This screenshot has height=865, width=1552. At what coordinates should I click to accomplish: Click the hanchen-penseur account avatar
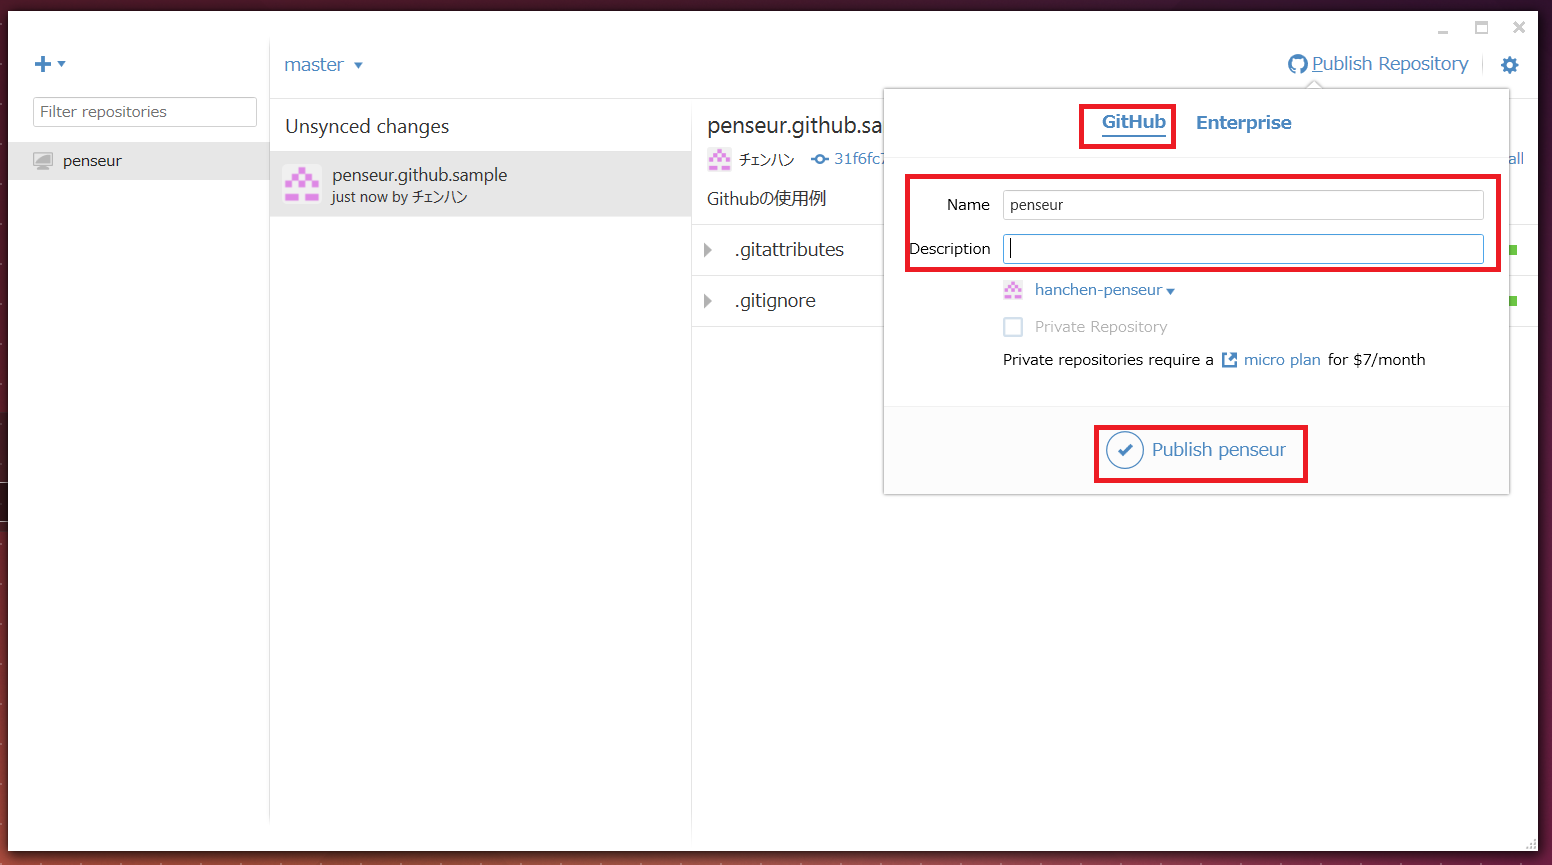[1013, 290]
